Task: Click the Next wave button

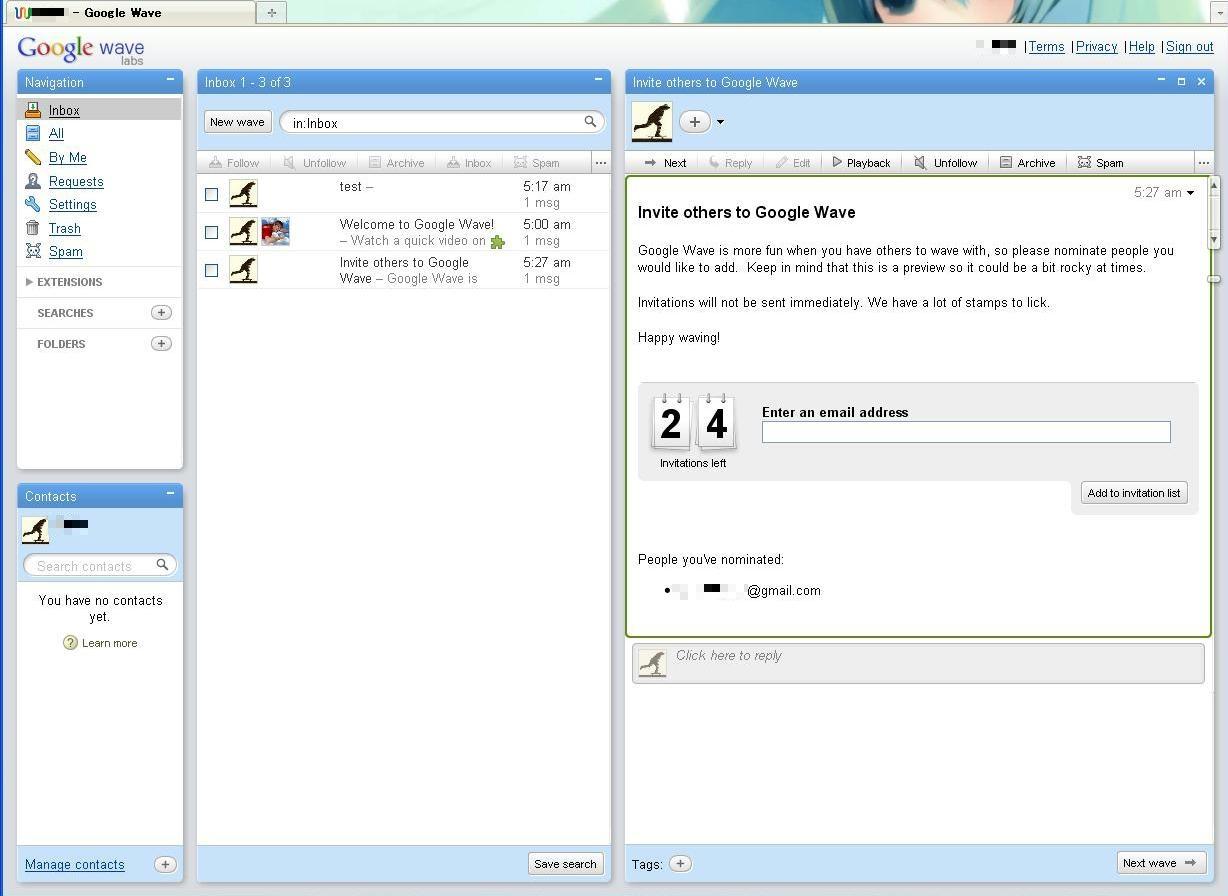Action: pyautogui.click(x=1161, y=863)
